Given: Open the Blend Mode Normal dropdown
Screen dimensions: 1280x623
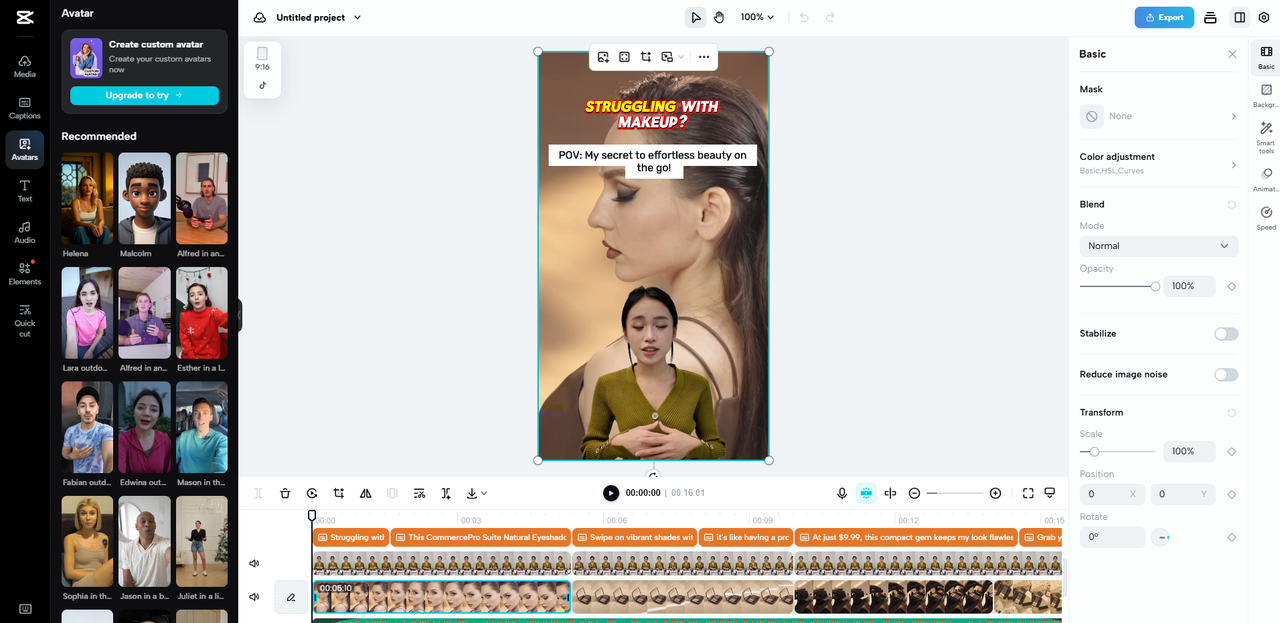Looking at the screenshot, I should (x=1159, y=246).
